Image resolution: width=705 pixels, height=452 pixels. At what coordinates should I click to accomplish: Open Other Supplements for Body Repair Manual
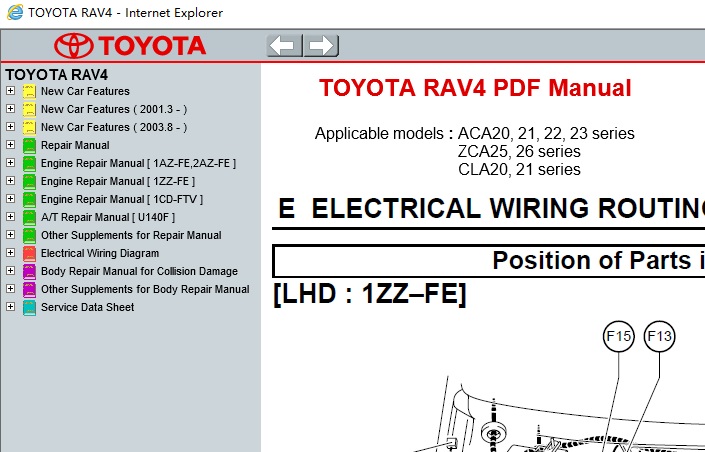(x=145, y=289)
